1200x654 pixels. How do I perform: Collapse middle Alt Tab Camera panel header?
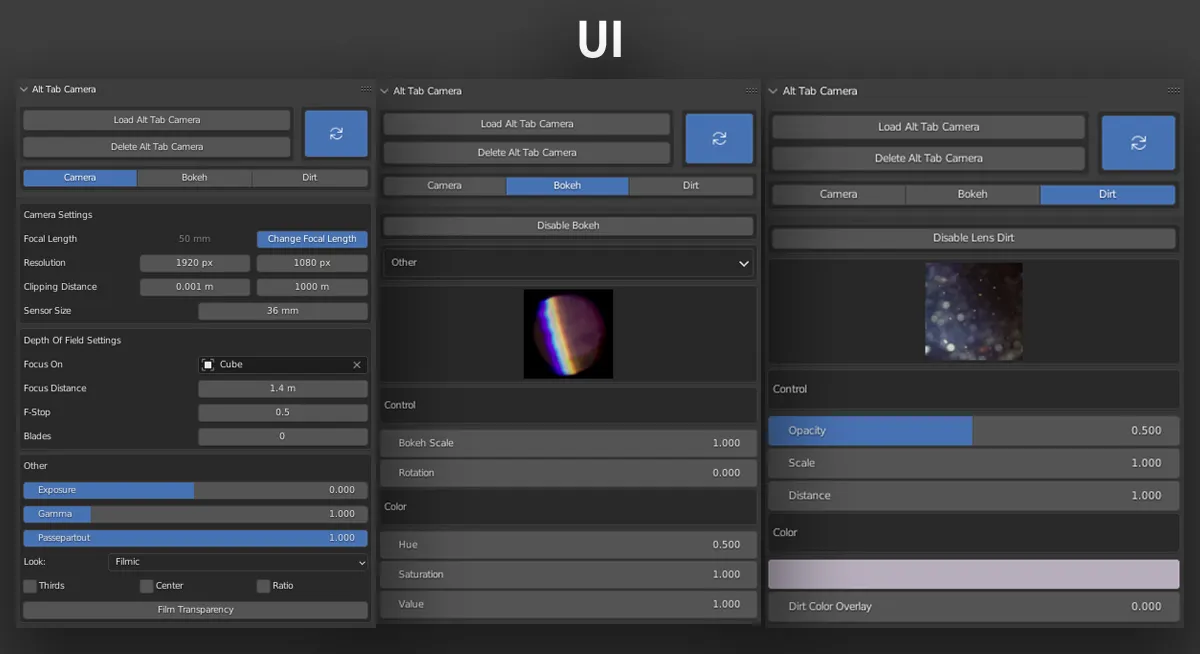[385, 91]
